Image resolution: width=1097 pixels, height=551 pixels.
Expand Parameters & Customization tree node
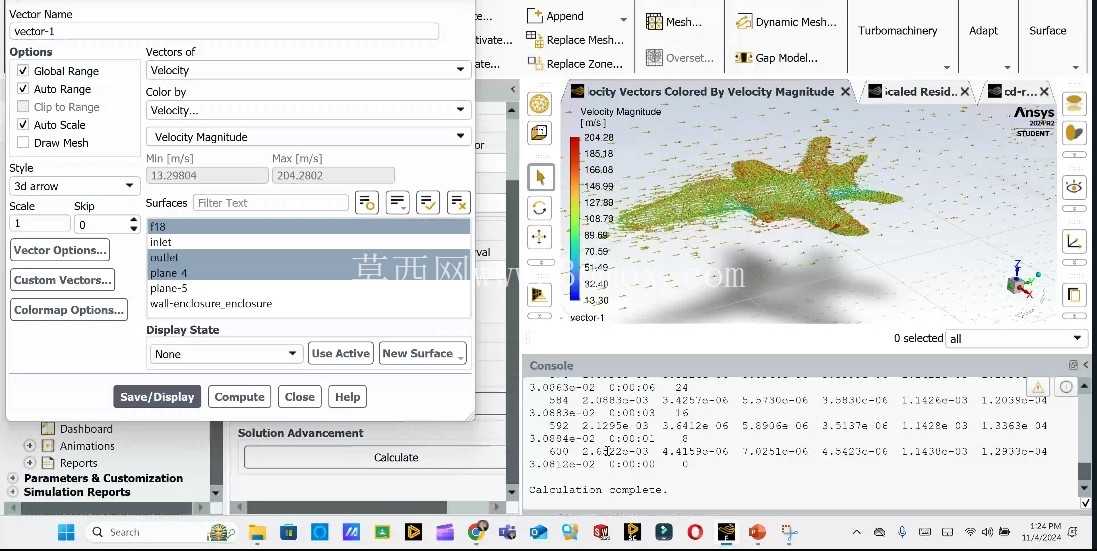click(x=13, y=478)
